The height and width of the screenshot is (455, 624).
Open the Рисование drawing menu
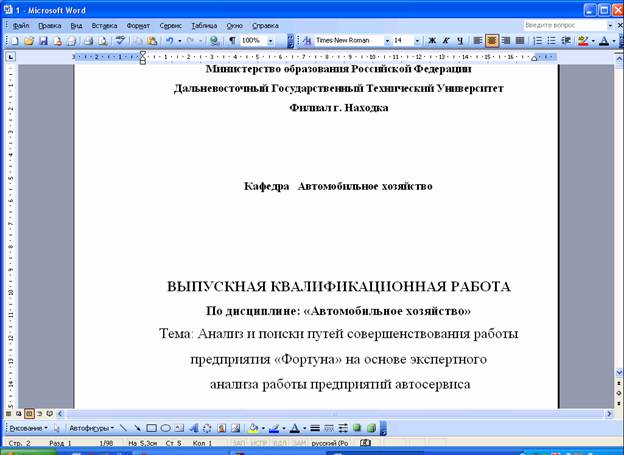[28, 428]
